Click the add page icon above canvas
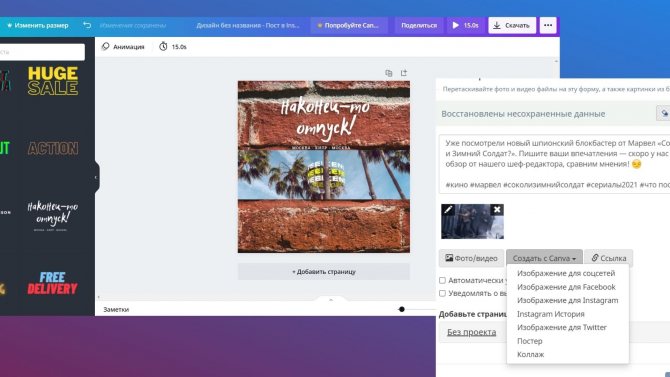Viewport: 670px width, 377px height. tap(404, 73)
